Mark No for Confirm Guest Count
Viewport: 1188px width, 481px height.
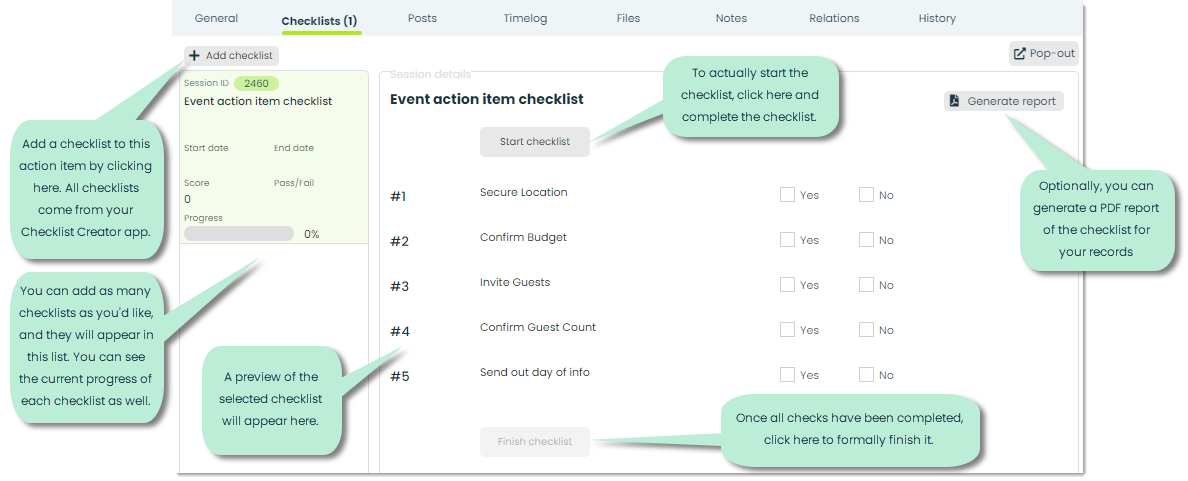(x=866, y=330)
